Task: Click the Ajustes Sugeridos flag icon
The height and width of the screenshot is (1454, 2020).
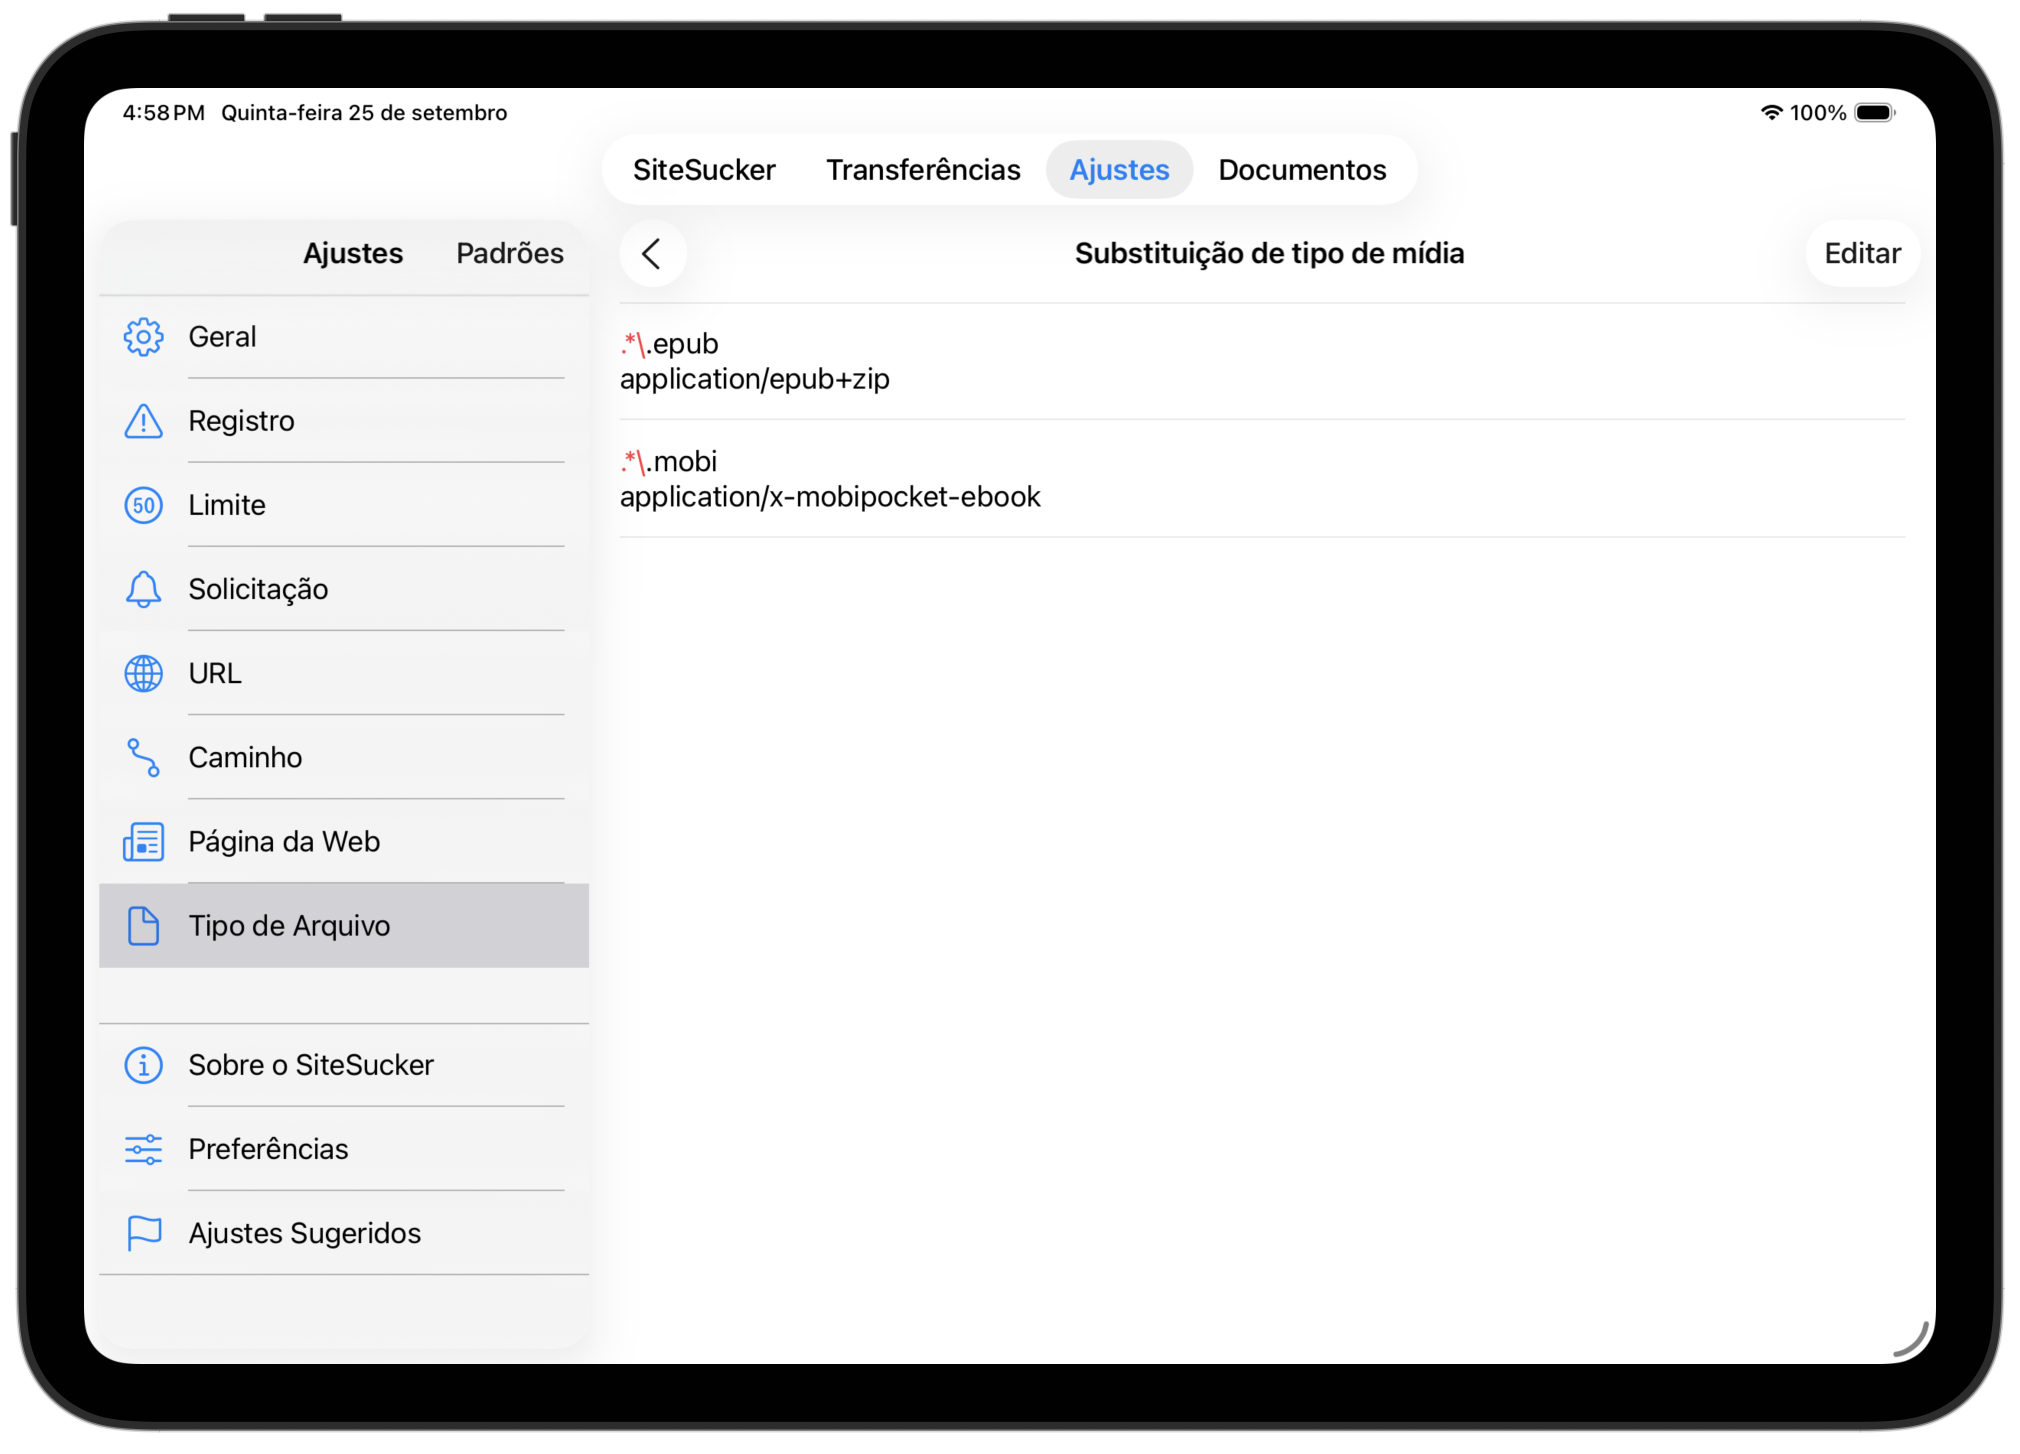Action: coord(143,1233)
